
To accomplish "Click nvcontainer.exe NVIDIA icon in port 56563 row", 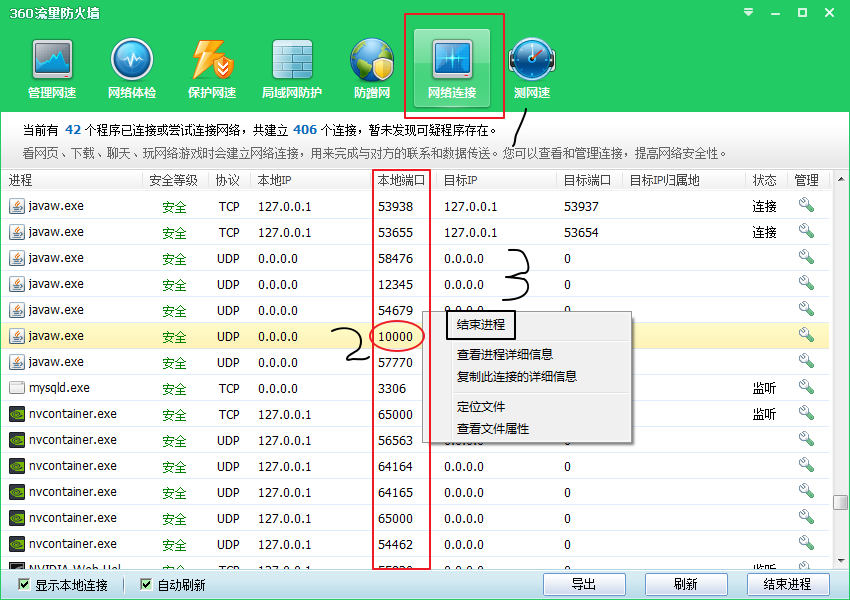I will 17,440.
